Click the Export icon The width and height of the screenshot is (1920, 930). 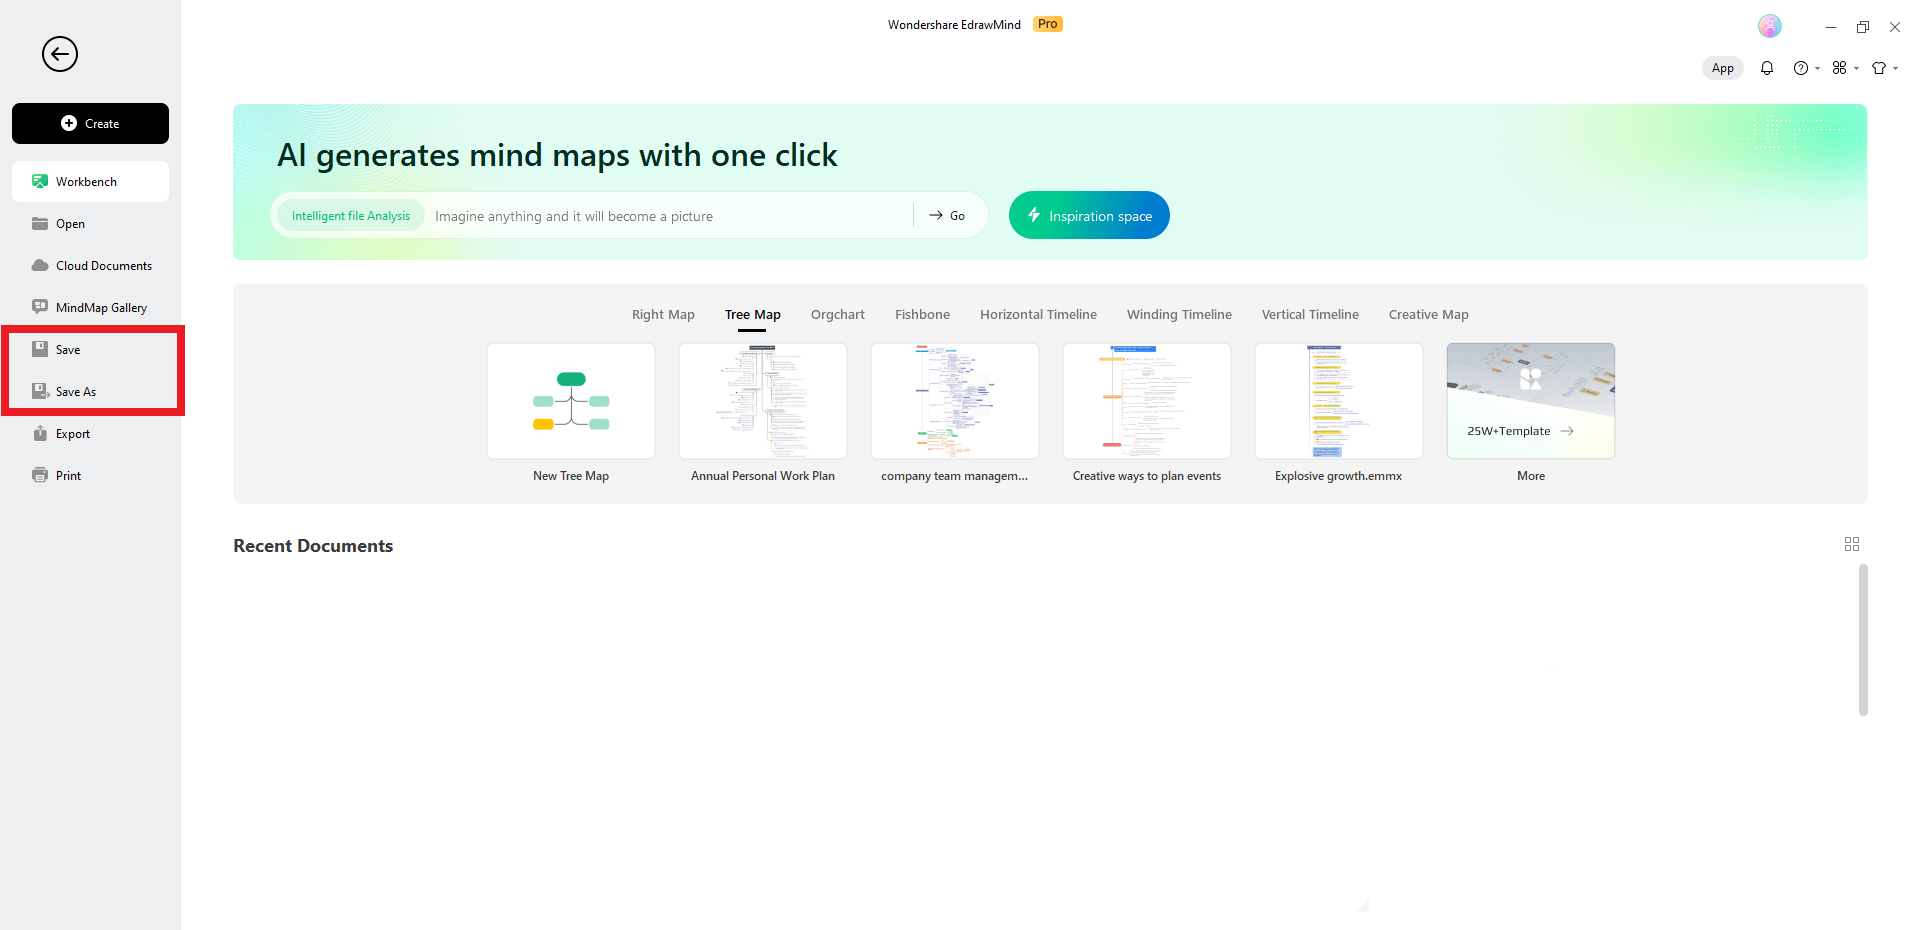[40, 433]
